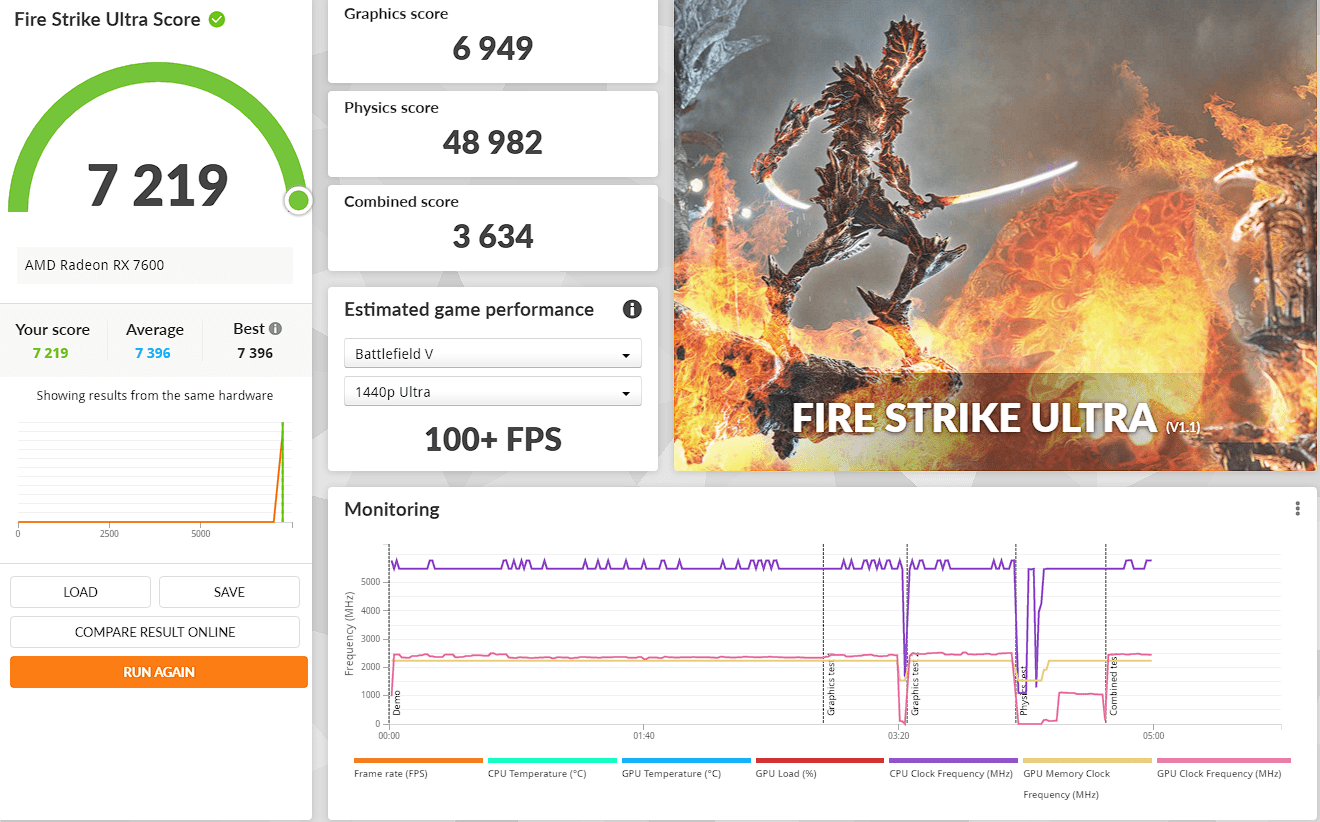This screenshot has width=1320, height=822.
Task: Open the Estimated game performance info icon
Action: click(x=632, y=309)
